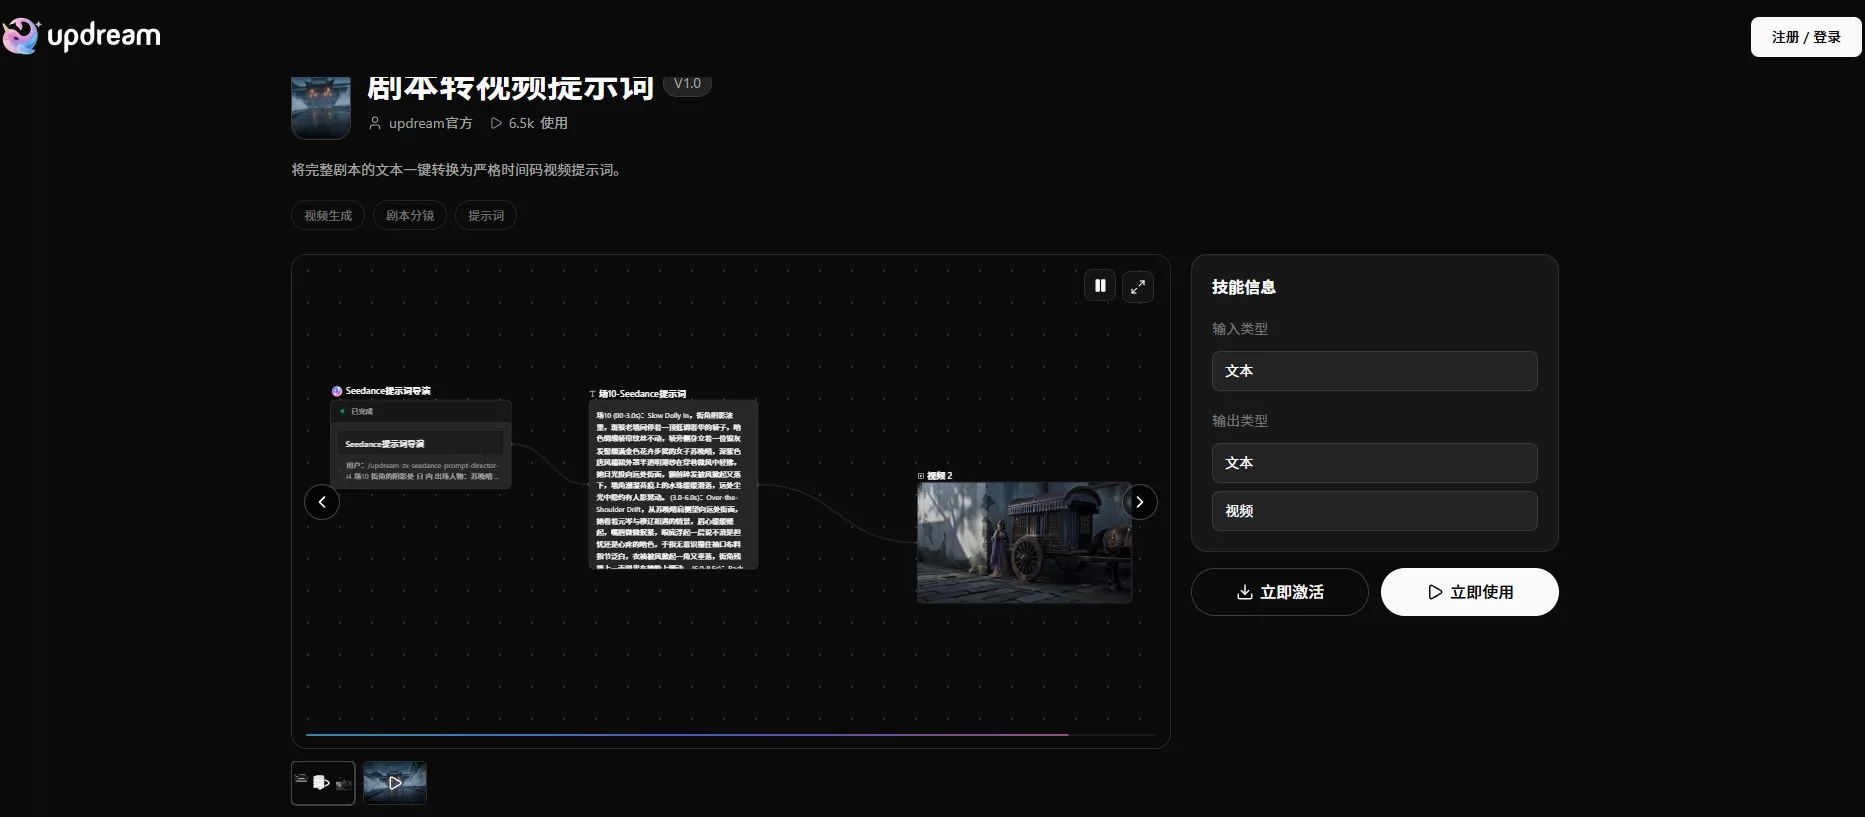Click the skill cover thumbnail image
Image resolution: width=1865 pixels, height=817 pixels.
coord(321,108)
